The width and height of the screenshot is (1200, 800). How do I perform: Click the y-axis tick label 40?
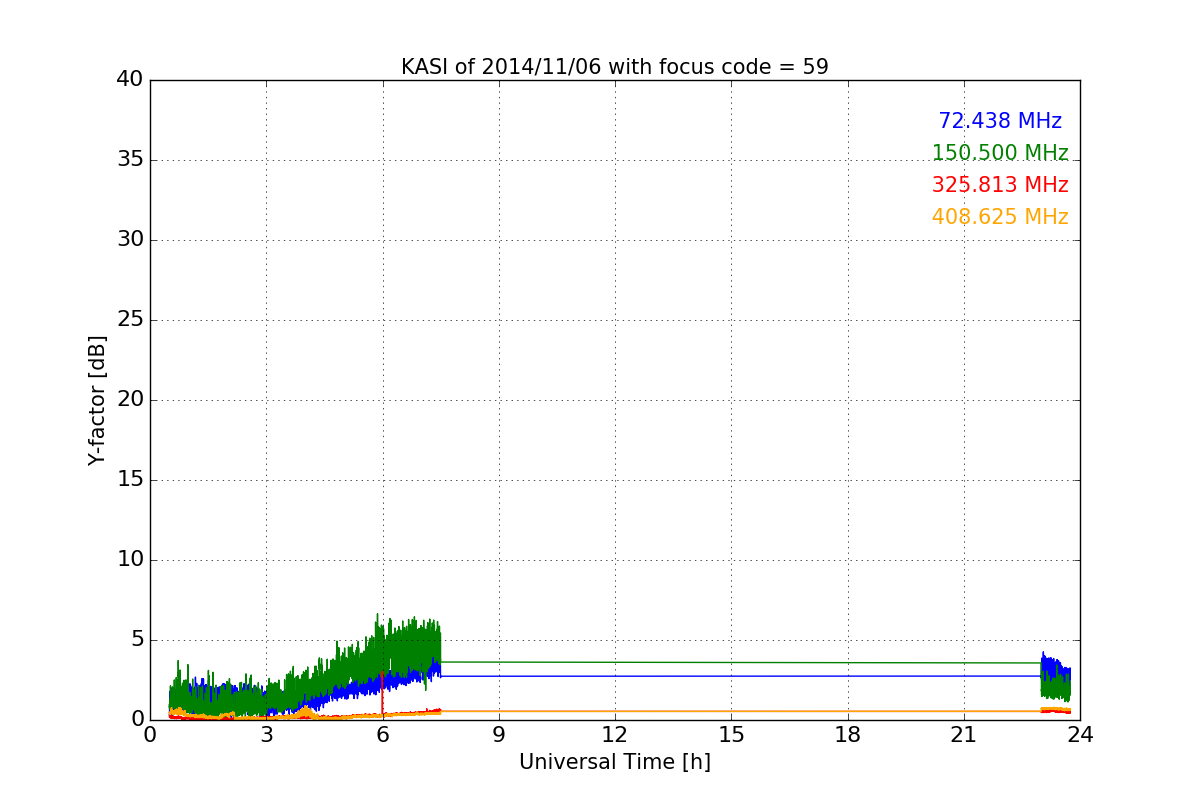(x=130, y=80)
